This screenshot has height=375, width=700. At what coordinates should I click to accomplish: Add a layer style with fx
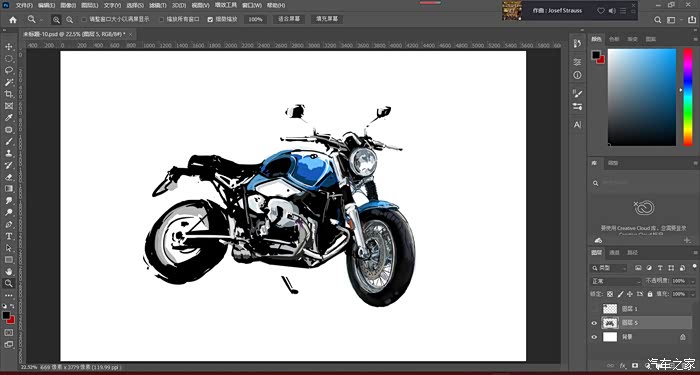[623, 366]
